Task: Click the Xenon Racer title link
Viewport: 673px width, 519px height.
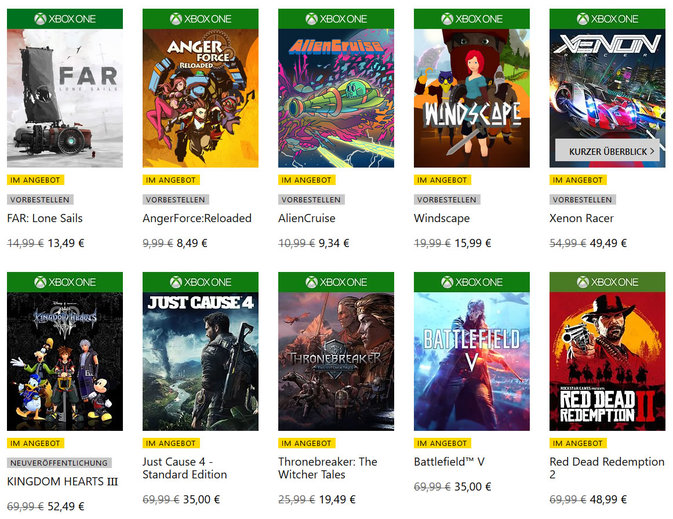Action: pos(582,218)
